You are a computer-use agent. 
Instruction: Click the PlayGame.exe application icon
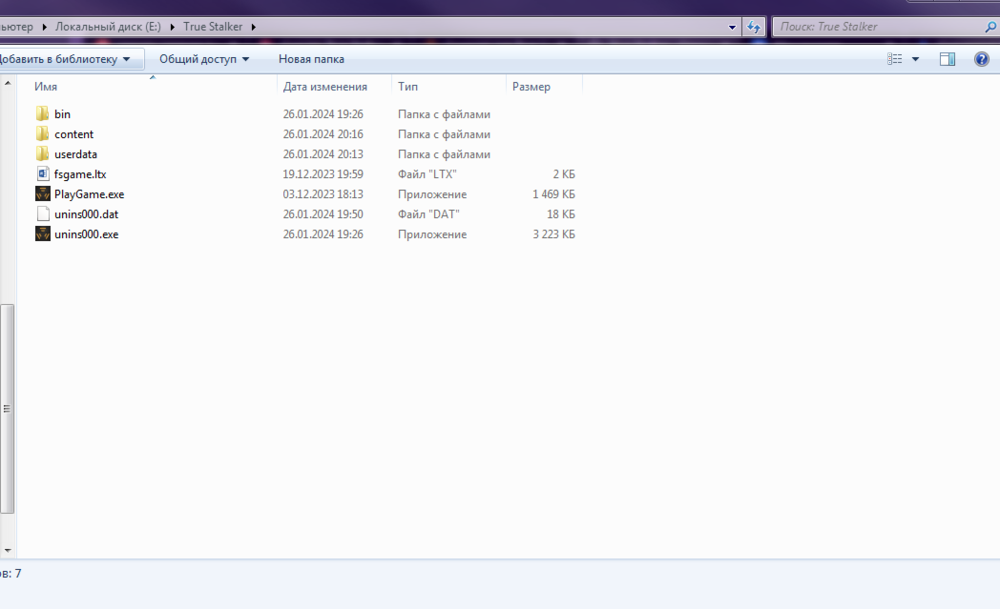tap(43, 194)
